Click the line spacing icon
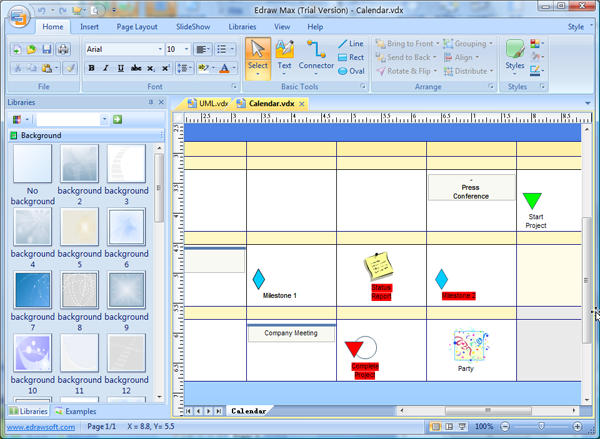This screenshot has height=439, width=600. [182, 68]
